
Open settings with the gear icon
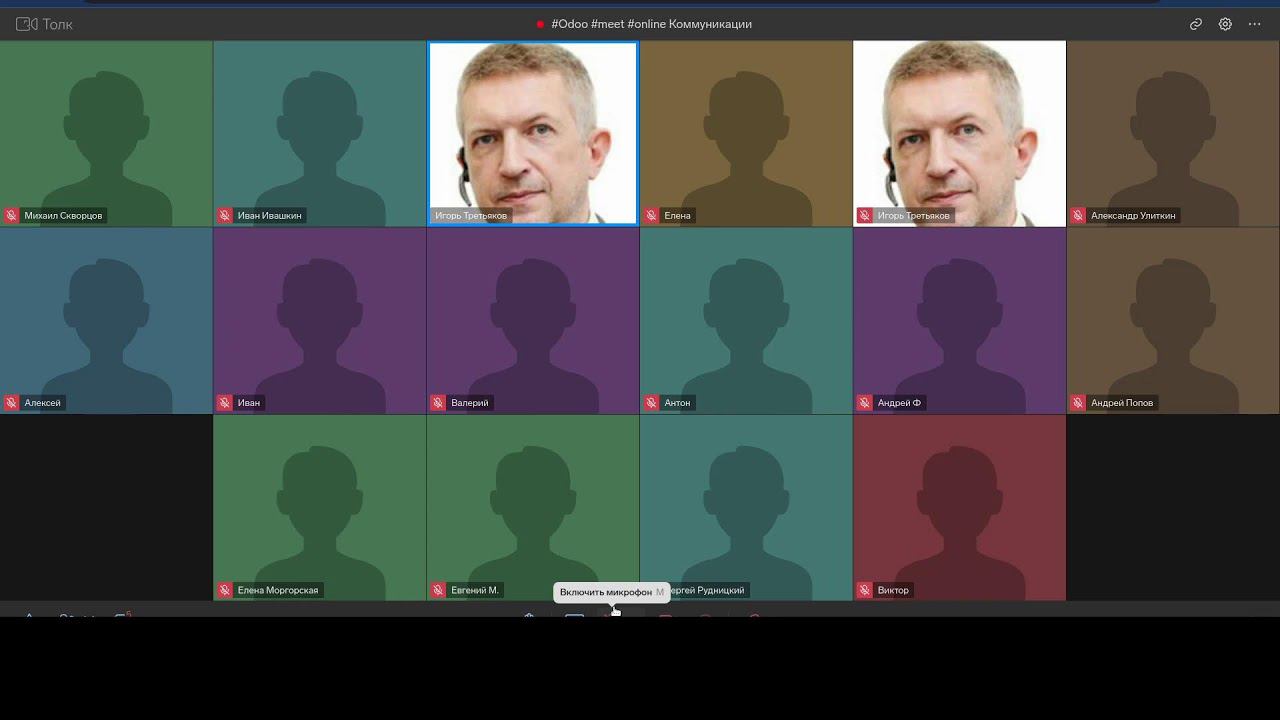tap(1225, 24)
